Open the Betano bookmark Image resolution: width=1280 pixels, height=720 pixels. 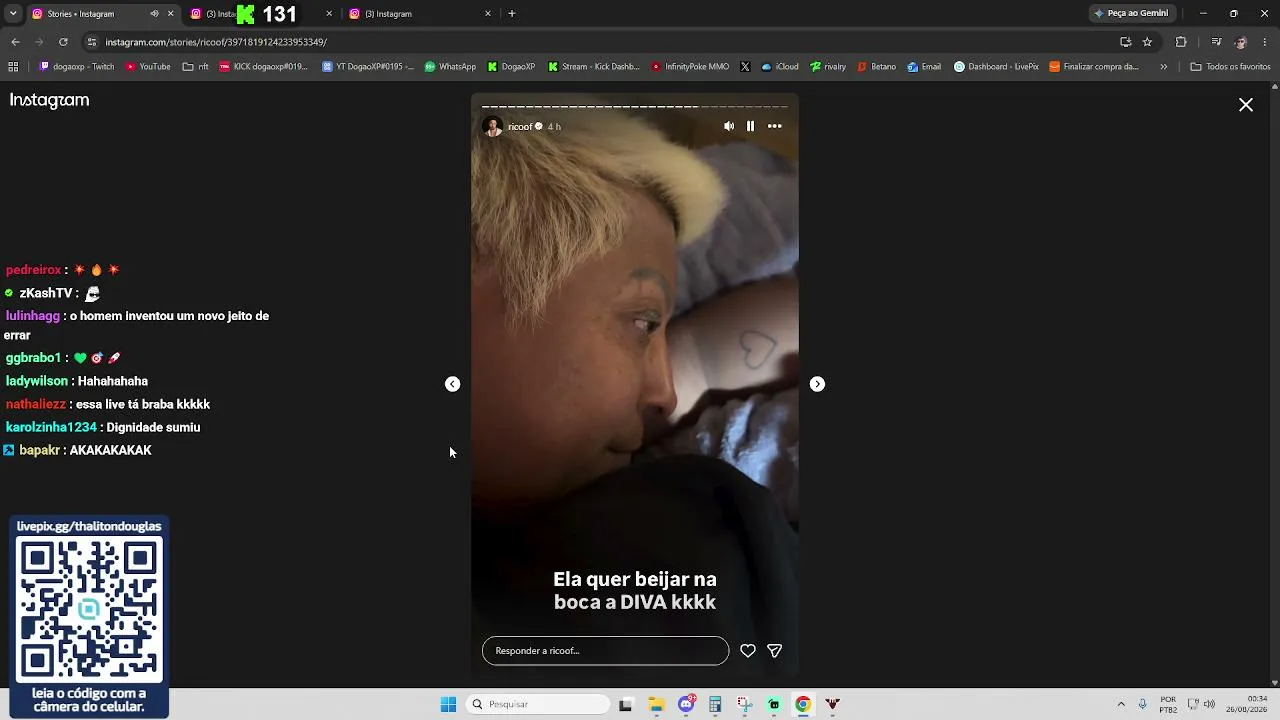click(877, 67)
